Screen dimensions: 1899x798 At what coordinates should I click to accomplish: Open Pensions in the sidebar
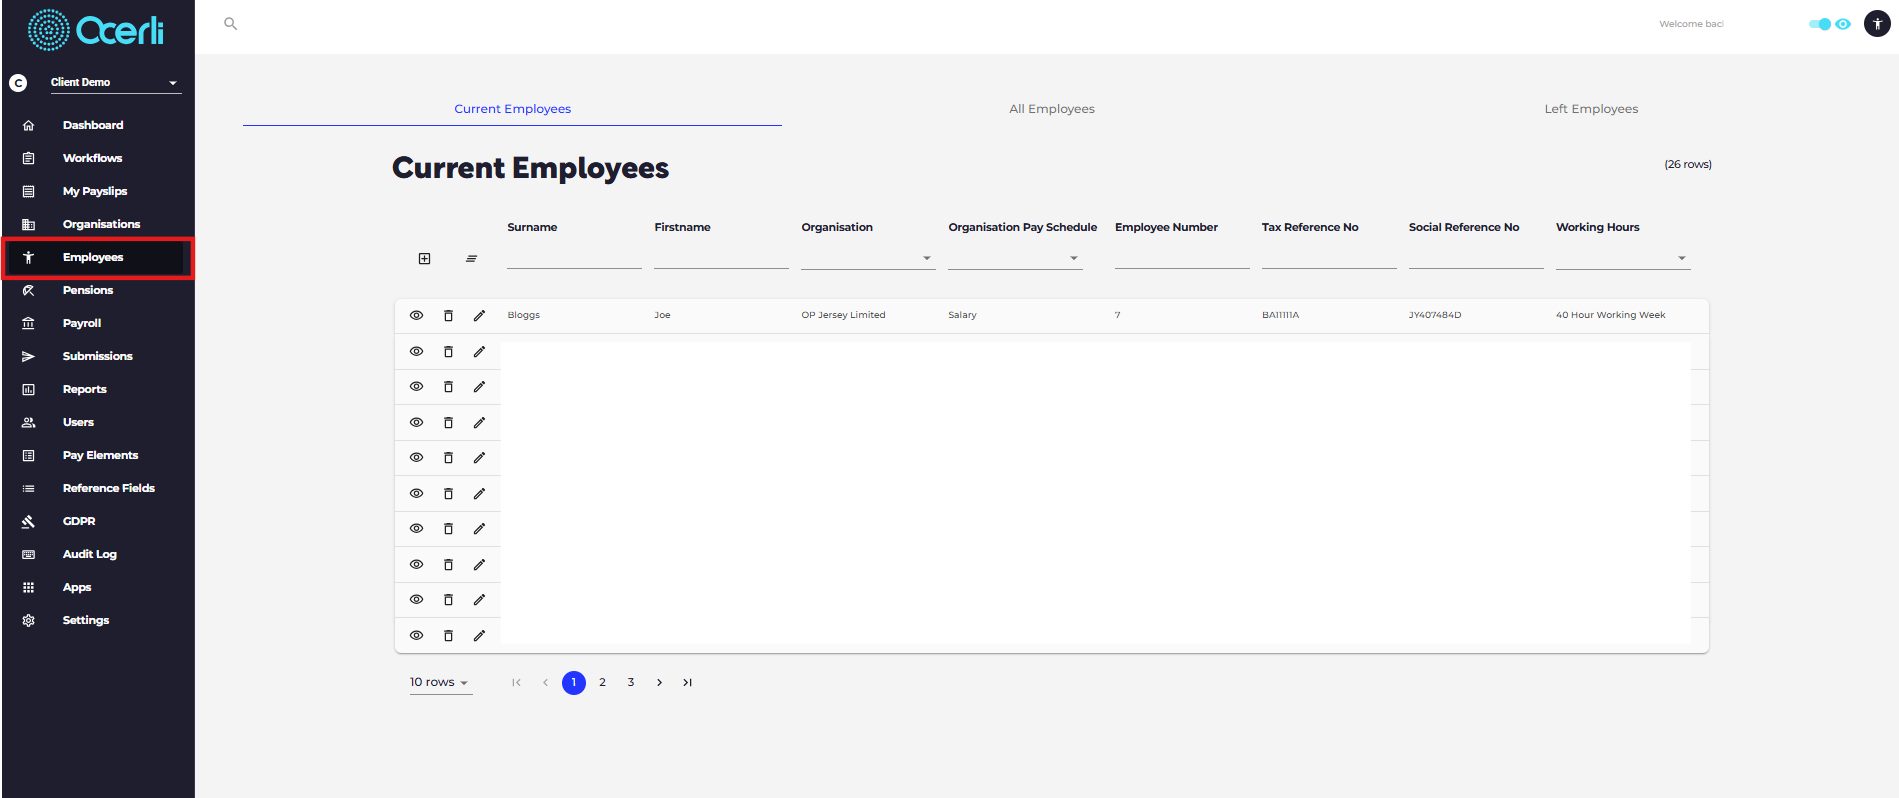pos(88,290)
